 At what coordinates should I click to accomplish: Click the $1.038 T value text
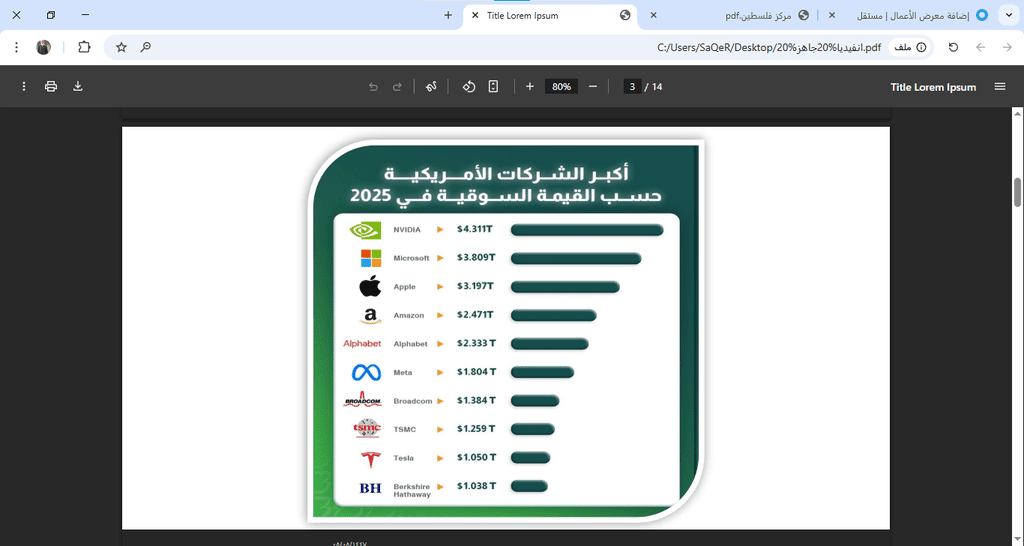(x=476, y=486)
